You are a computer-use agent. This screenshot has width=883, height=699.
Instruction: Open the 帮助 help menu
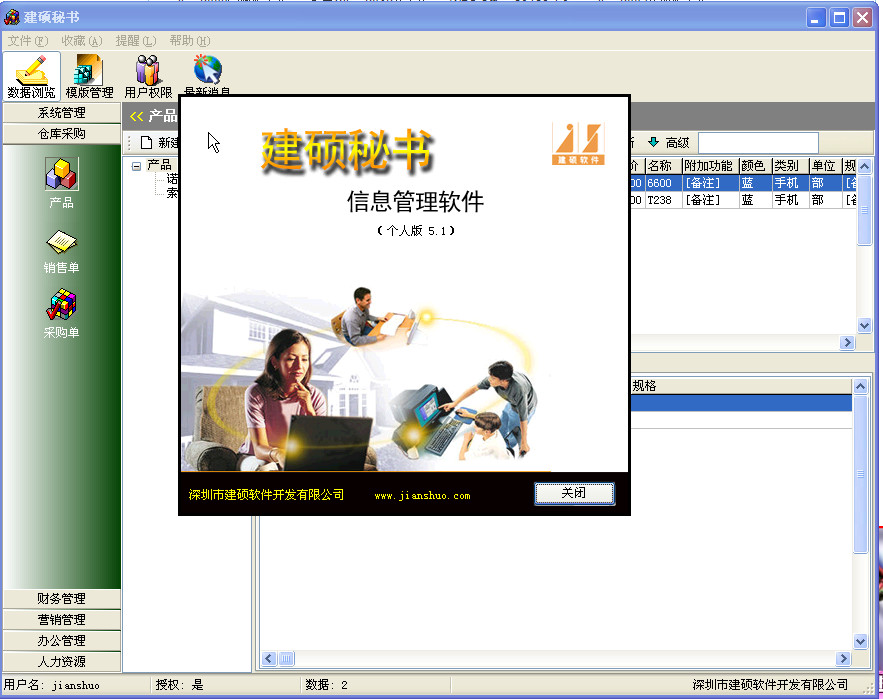coord(189,40)
